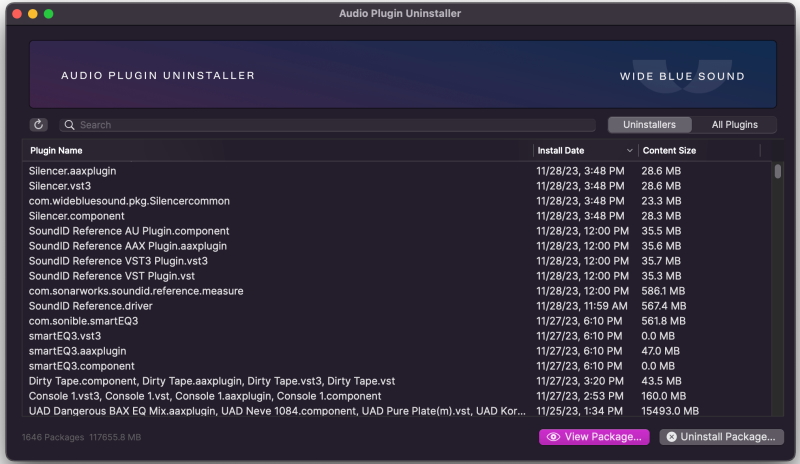Select SoundID Reference VST Plugin.vst row
The width and height of the screenshot is (800, 464).
click(x=397, y=276)
